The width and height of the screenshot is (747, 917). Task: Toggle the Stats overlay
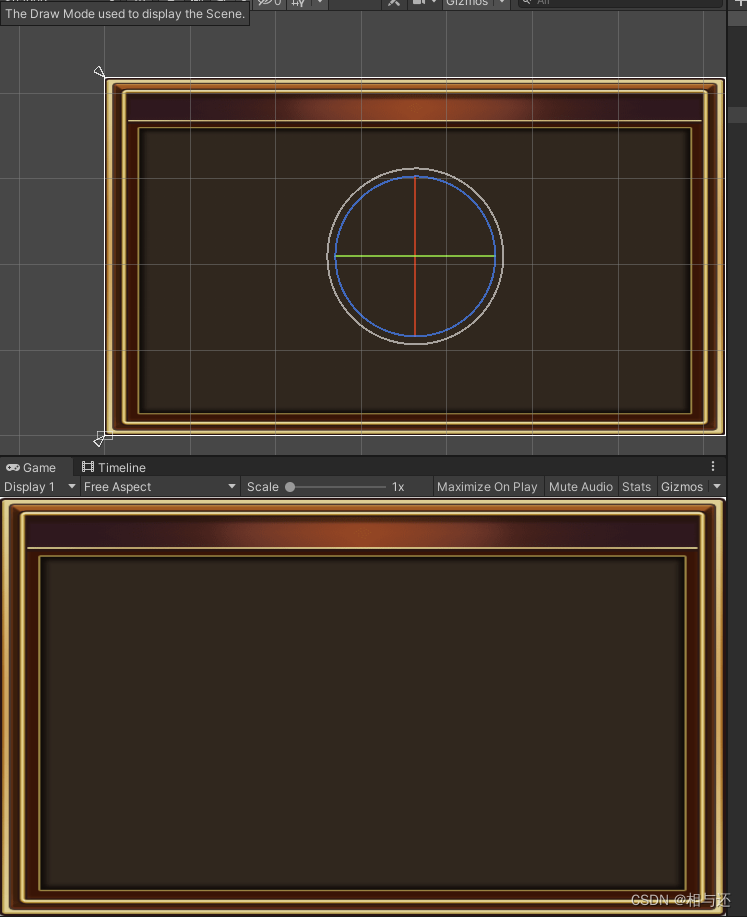click(636, 487)
